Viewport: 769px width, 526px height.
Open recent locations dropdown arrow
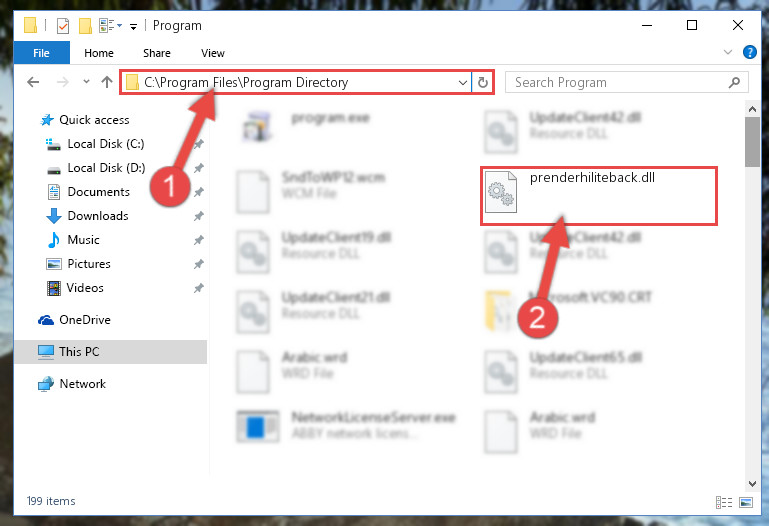(x=86, y=82)
